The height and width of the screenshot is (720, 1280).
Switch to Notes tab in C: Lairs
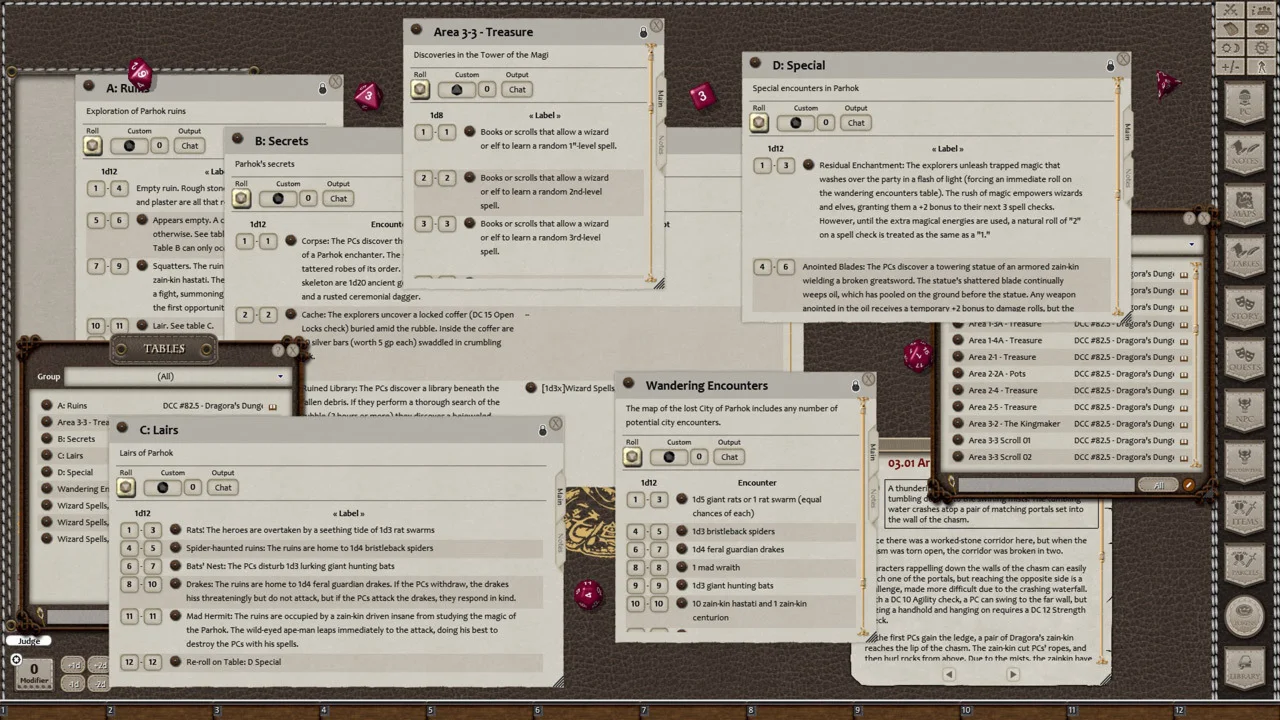tap(560, 541)
